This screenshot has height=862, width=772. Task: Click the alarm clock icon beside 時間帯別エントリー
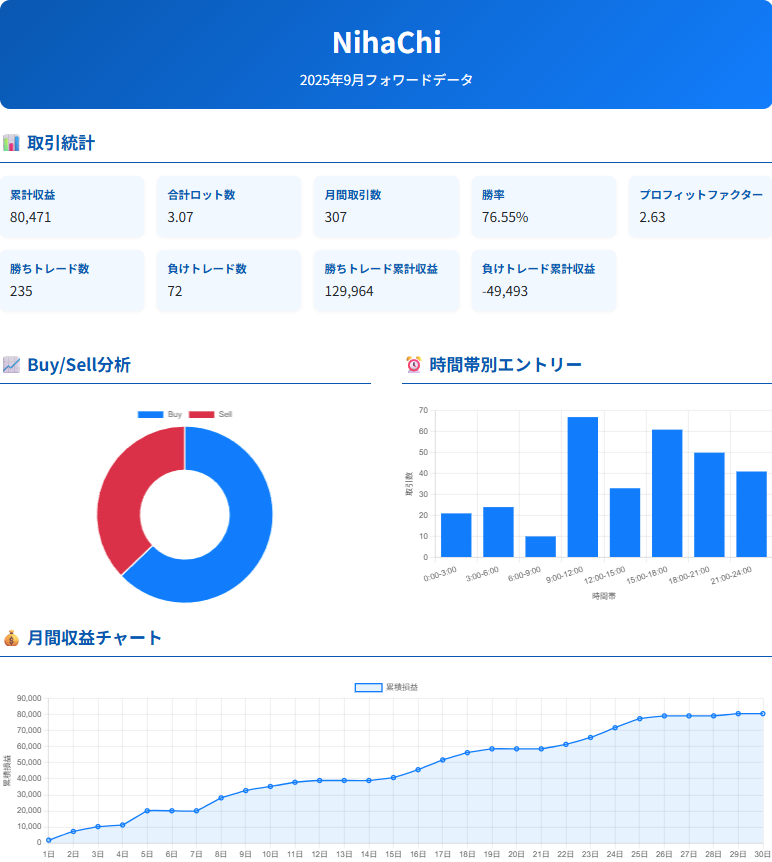coord(413,365)
